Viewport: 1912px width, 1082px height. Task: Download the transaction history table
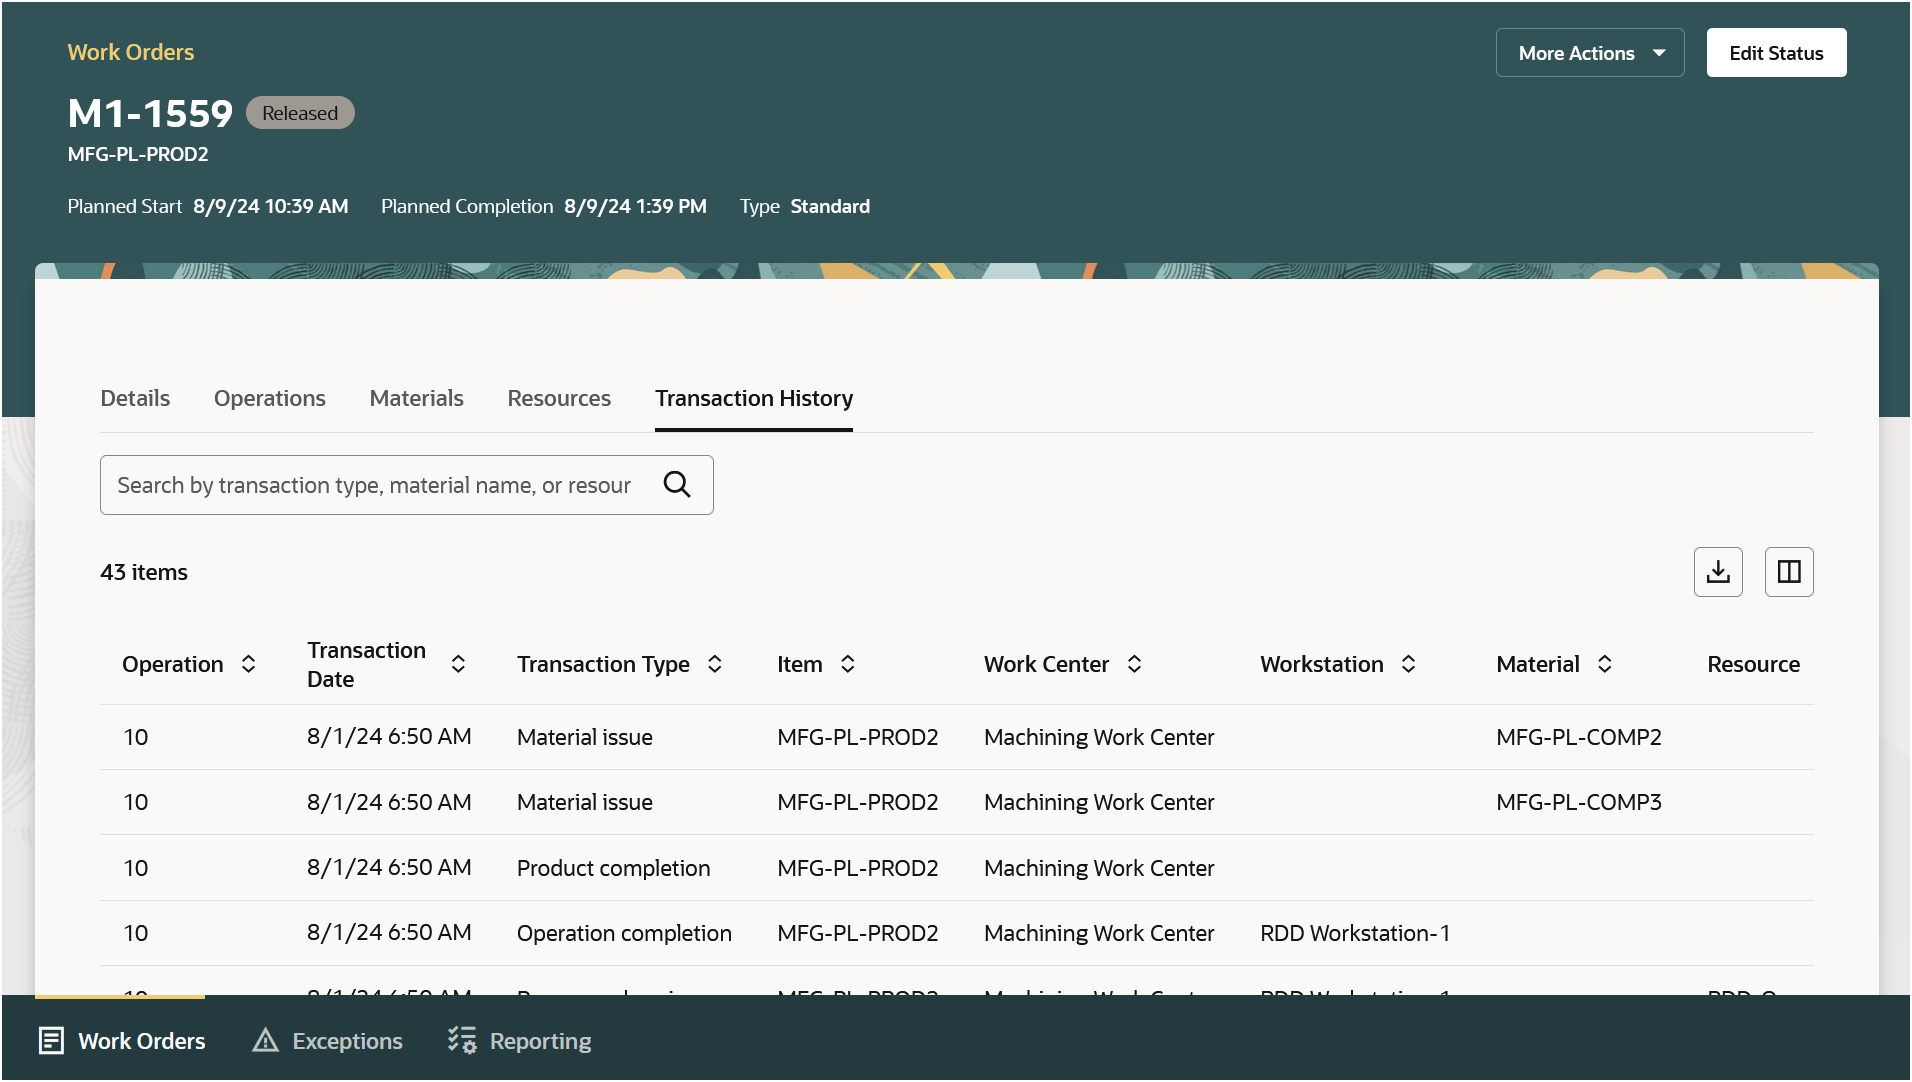[1718, 572]
